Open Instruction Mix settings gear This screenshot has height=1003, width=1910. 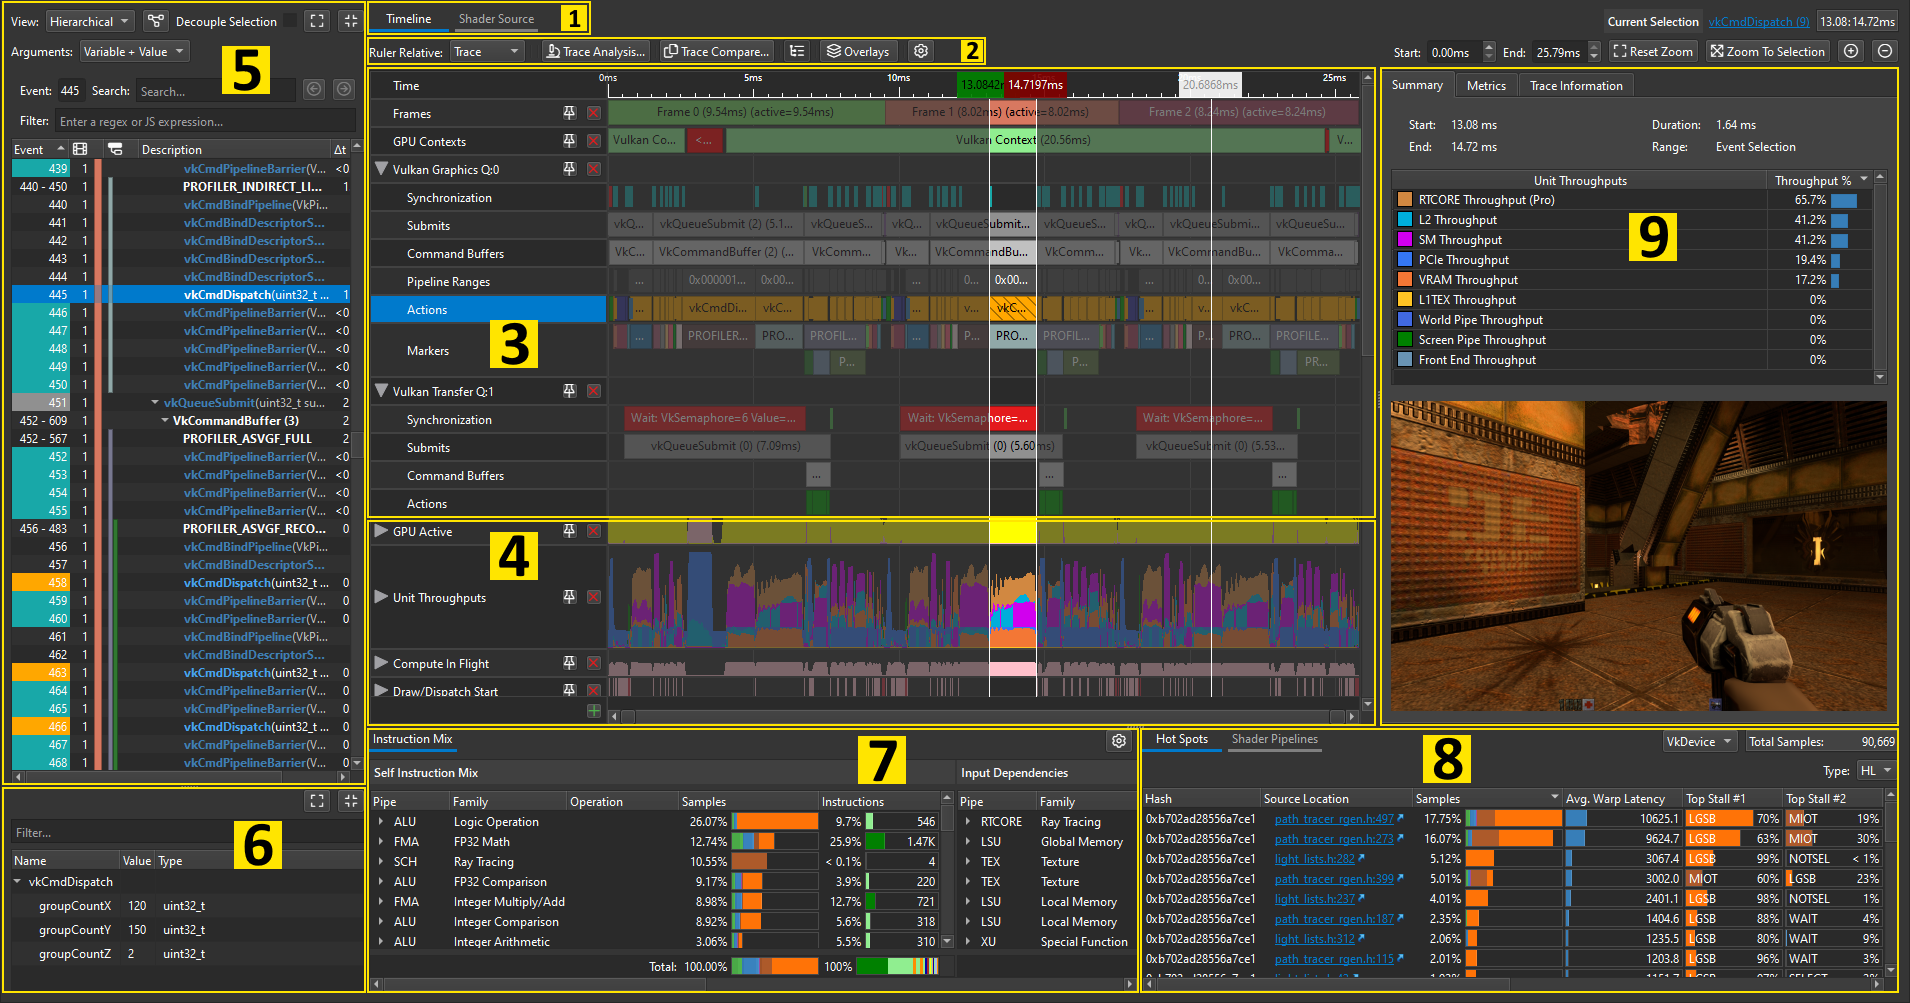click(1119, 741)
